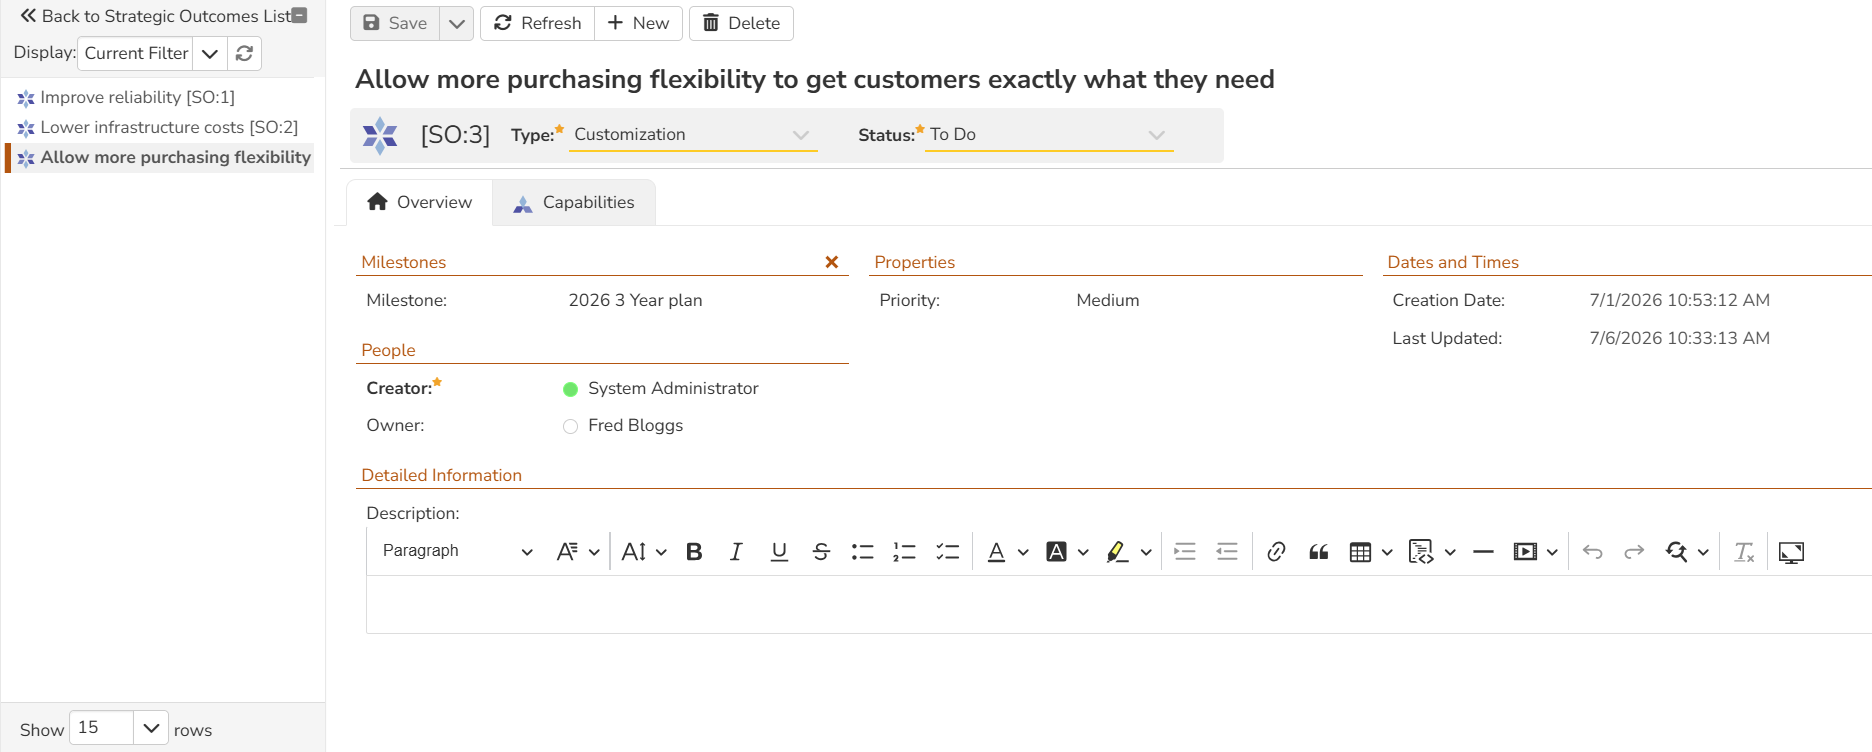Image resolution: width=1872 pixels, height=752 pixels.
Task: Expand the Paragraph style dropdown
Action: click(457, 551)
